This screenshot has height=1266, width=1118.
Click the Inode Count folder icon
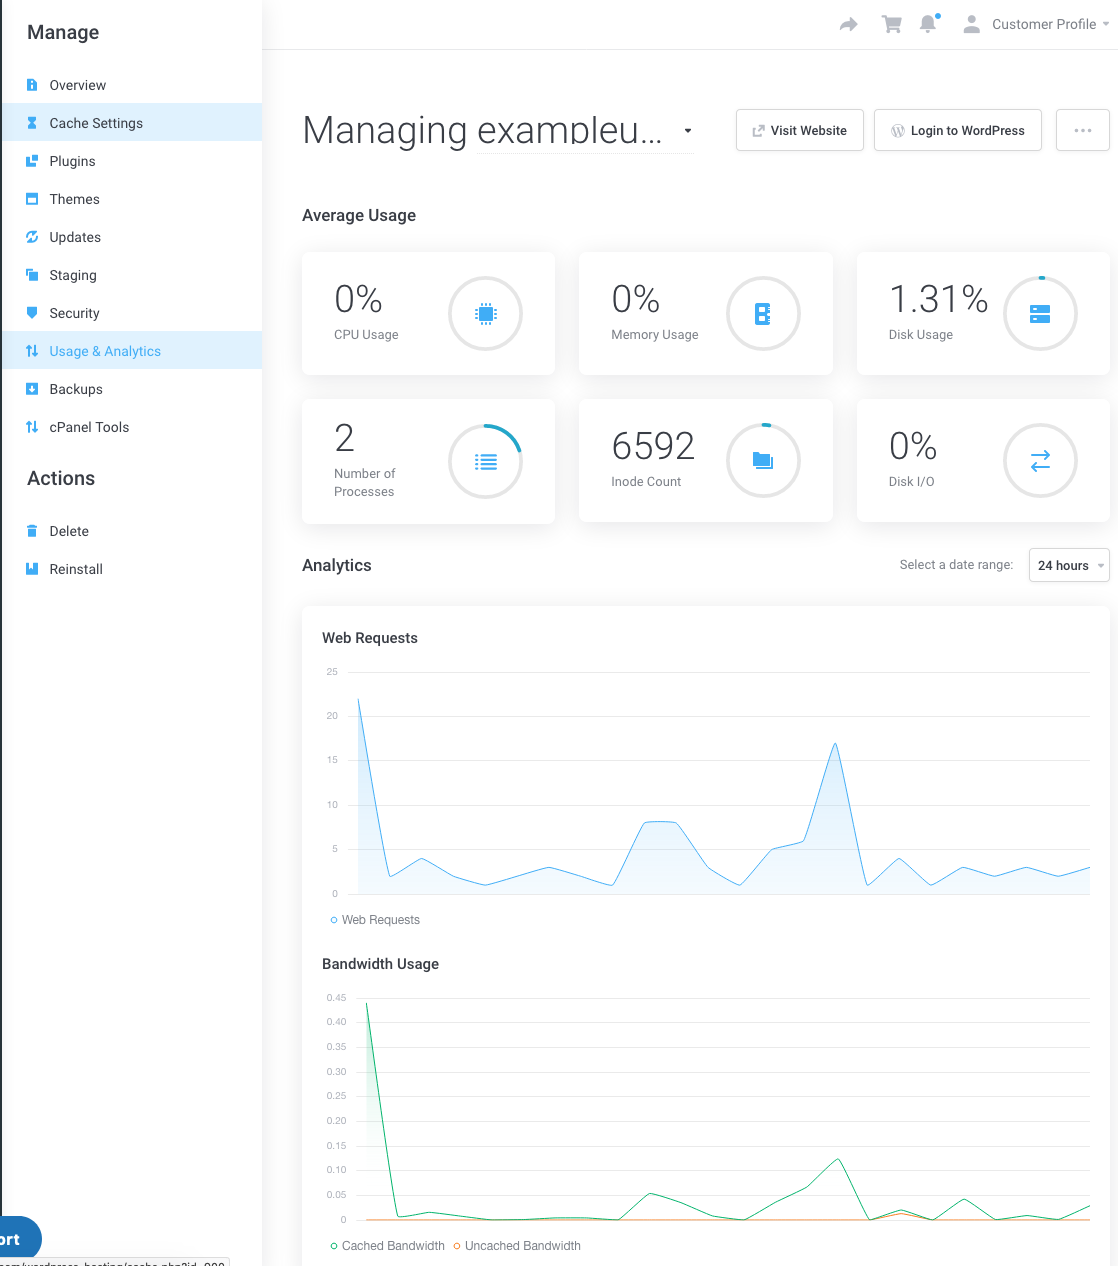pyautogui.click(x=763, y=461)
